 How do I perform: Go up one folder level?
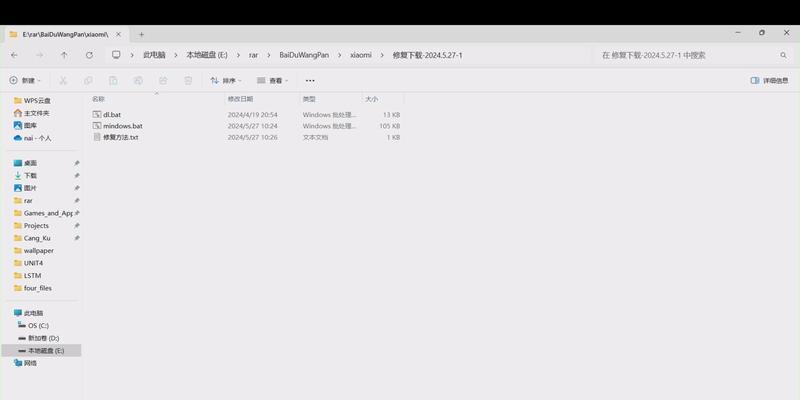64,55
